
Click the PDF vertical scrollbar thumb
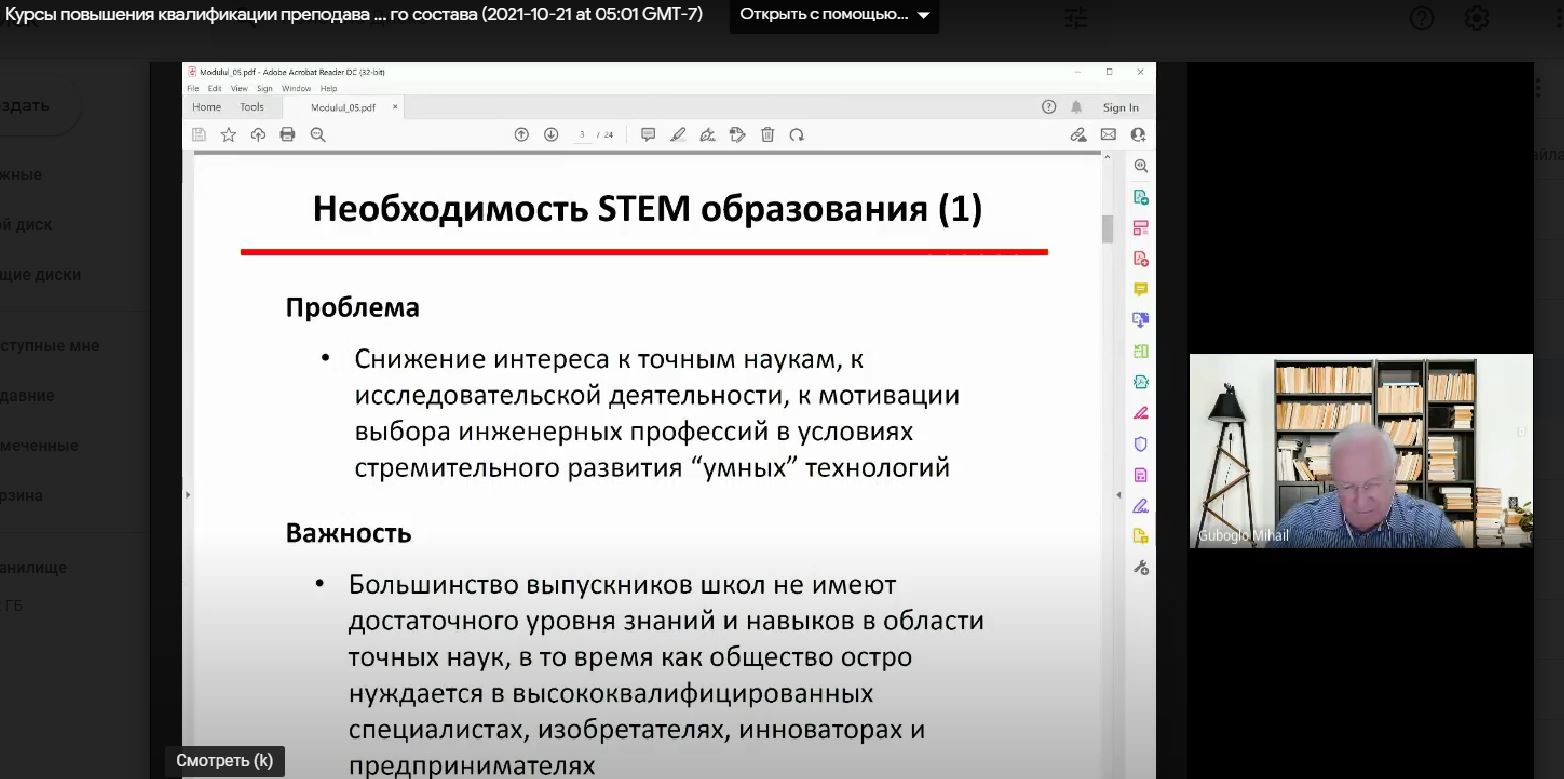tap(1108, 228)
